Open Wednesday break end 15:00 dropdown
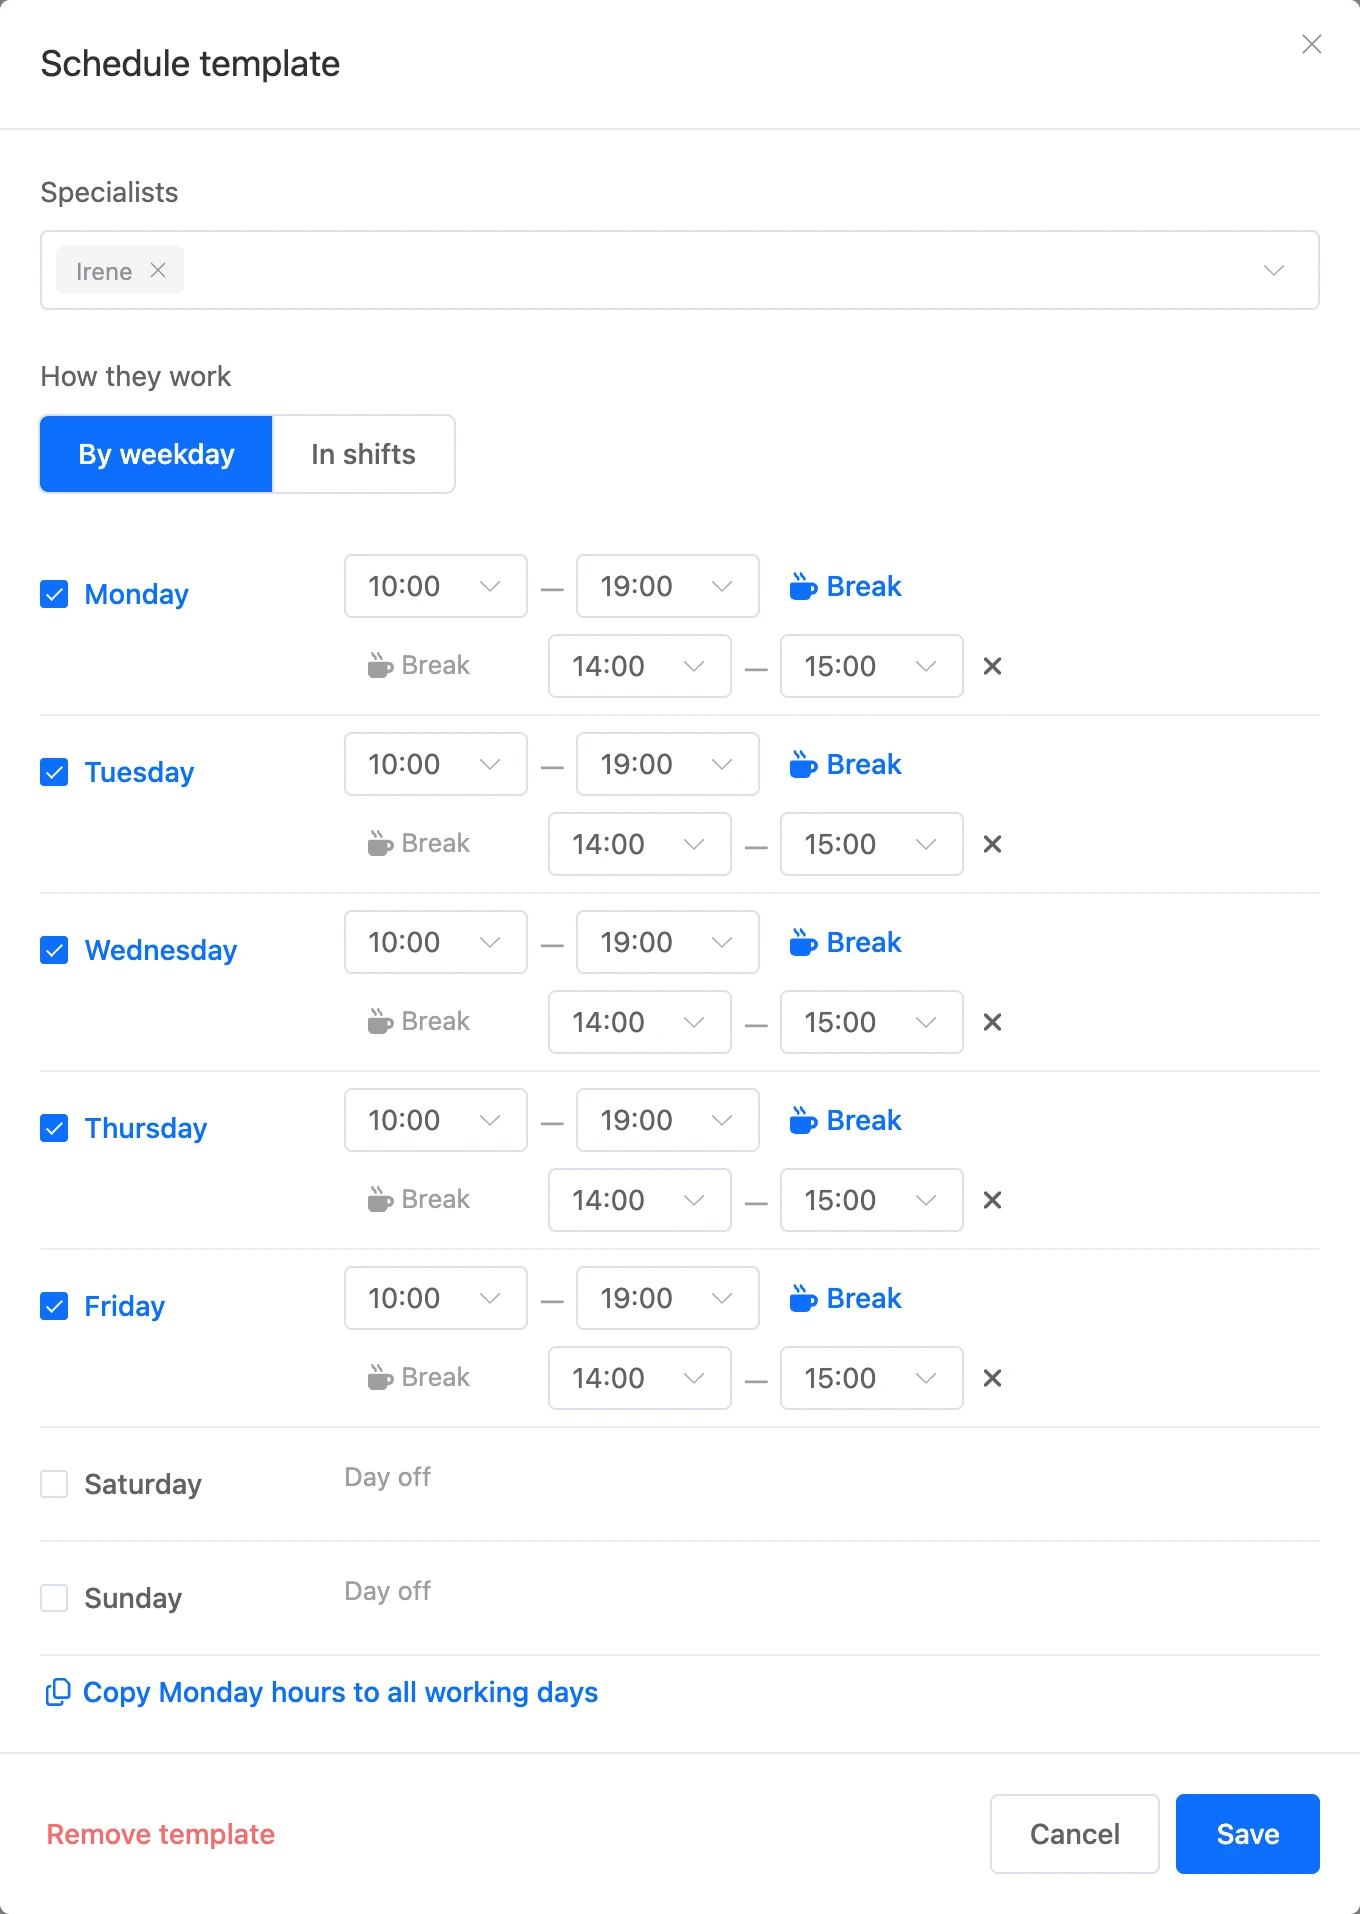This screenshot has width=1360, height=1914. [x=872, y=1022]
